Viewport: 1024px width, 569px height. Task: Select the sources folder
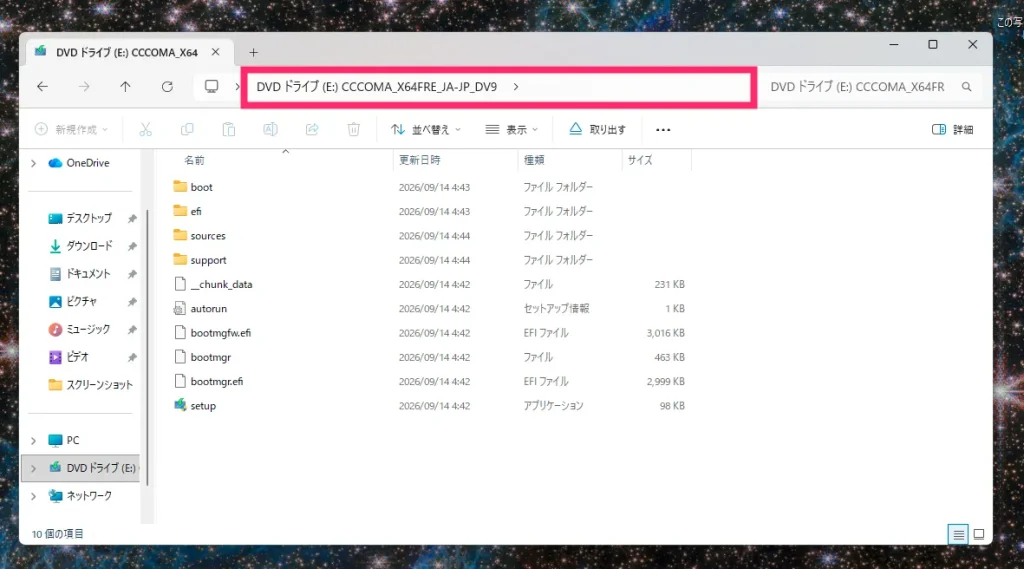tap(208, 235)
